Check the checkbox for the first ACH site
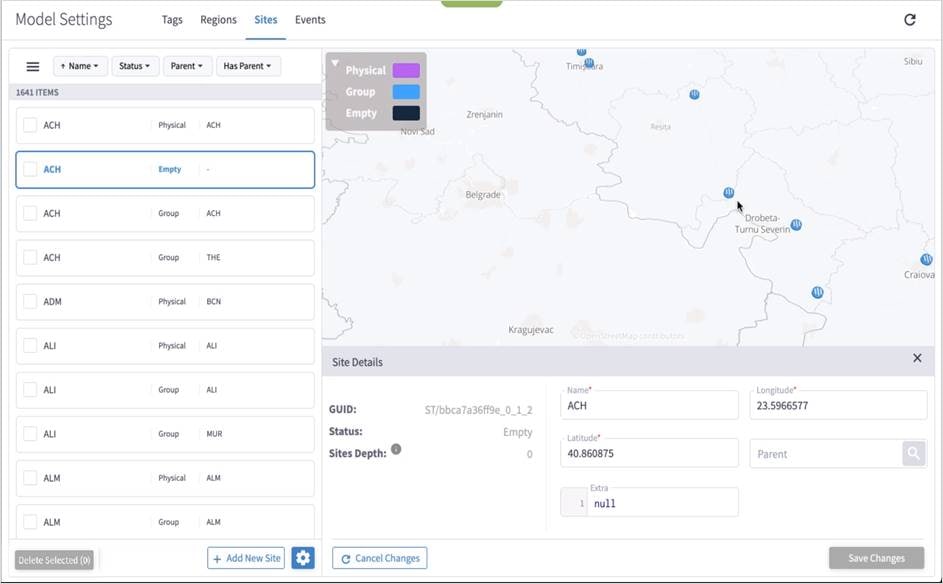 coord(29,124)
